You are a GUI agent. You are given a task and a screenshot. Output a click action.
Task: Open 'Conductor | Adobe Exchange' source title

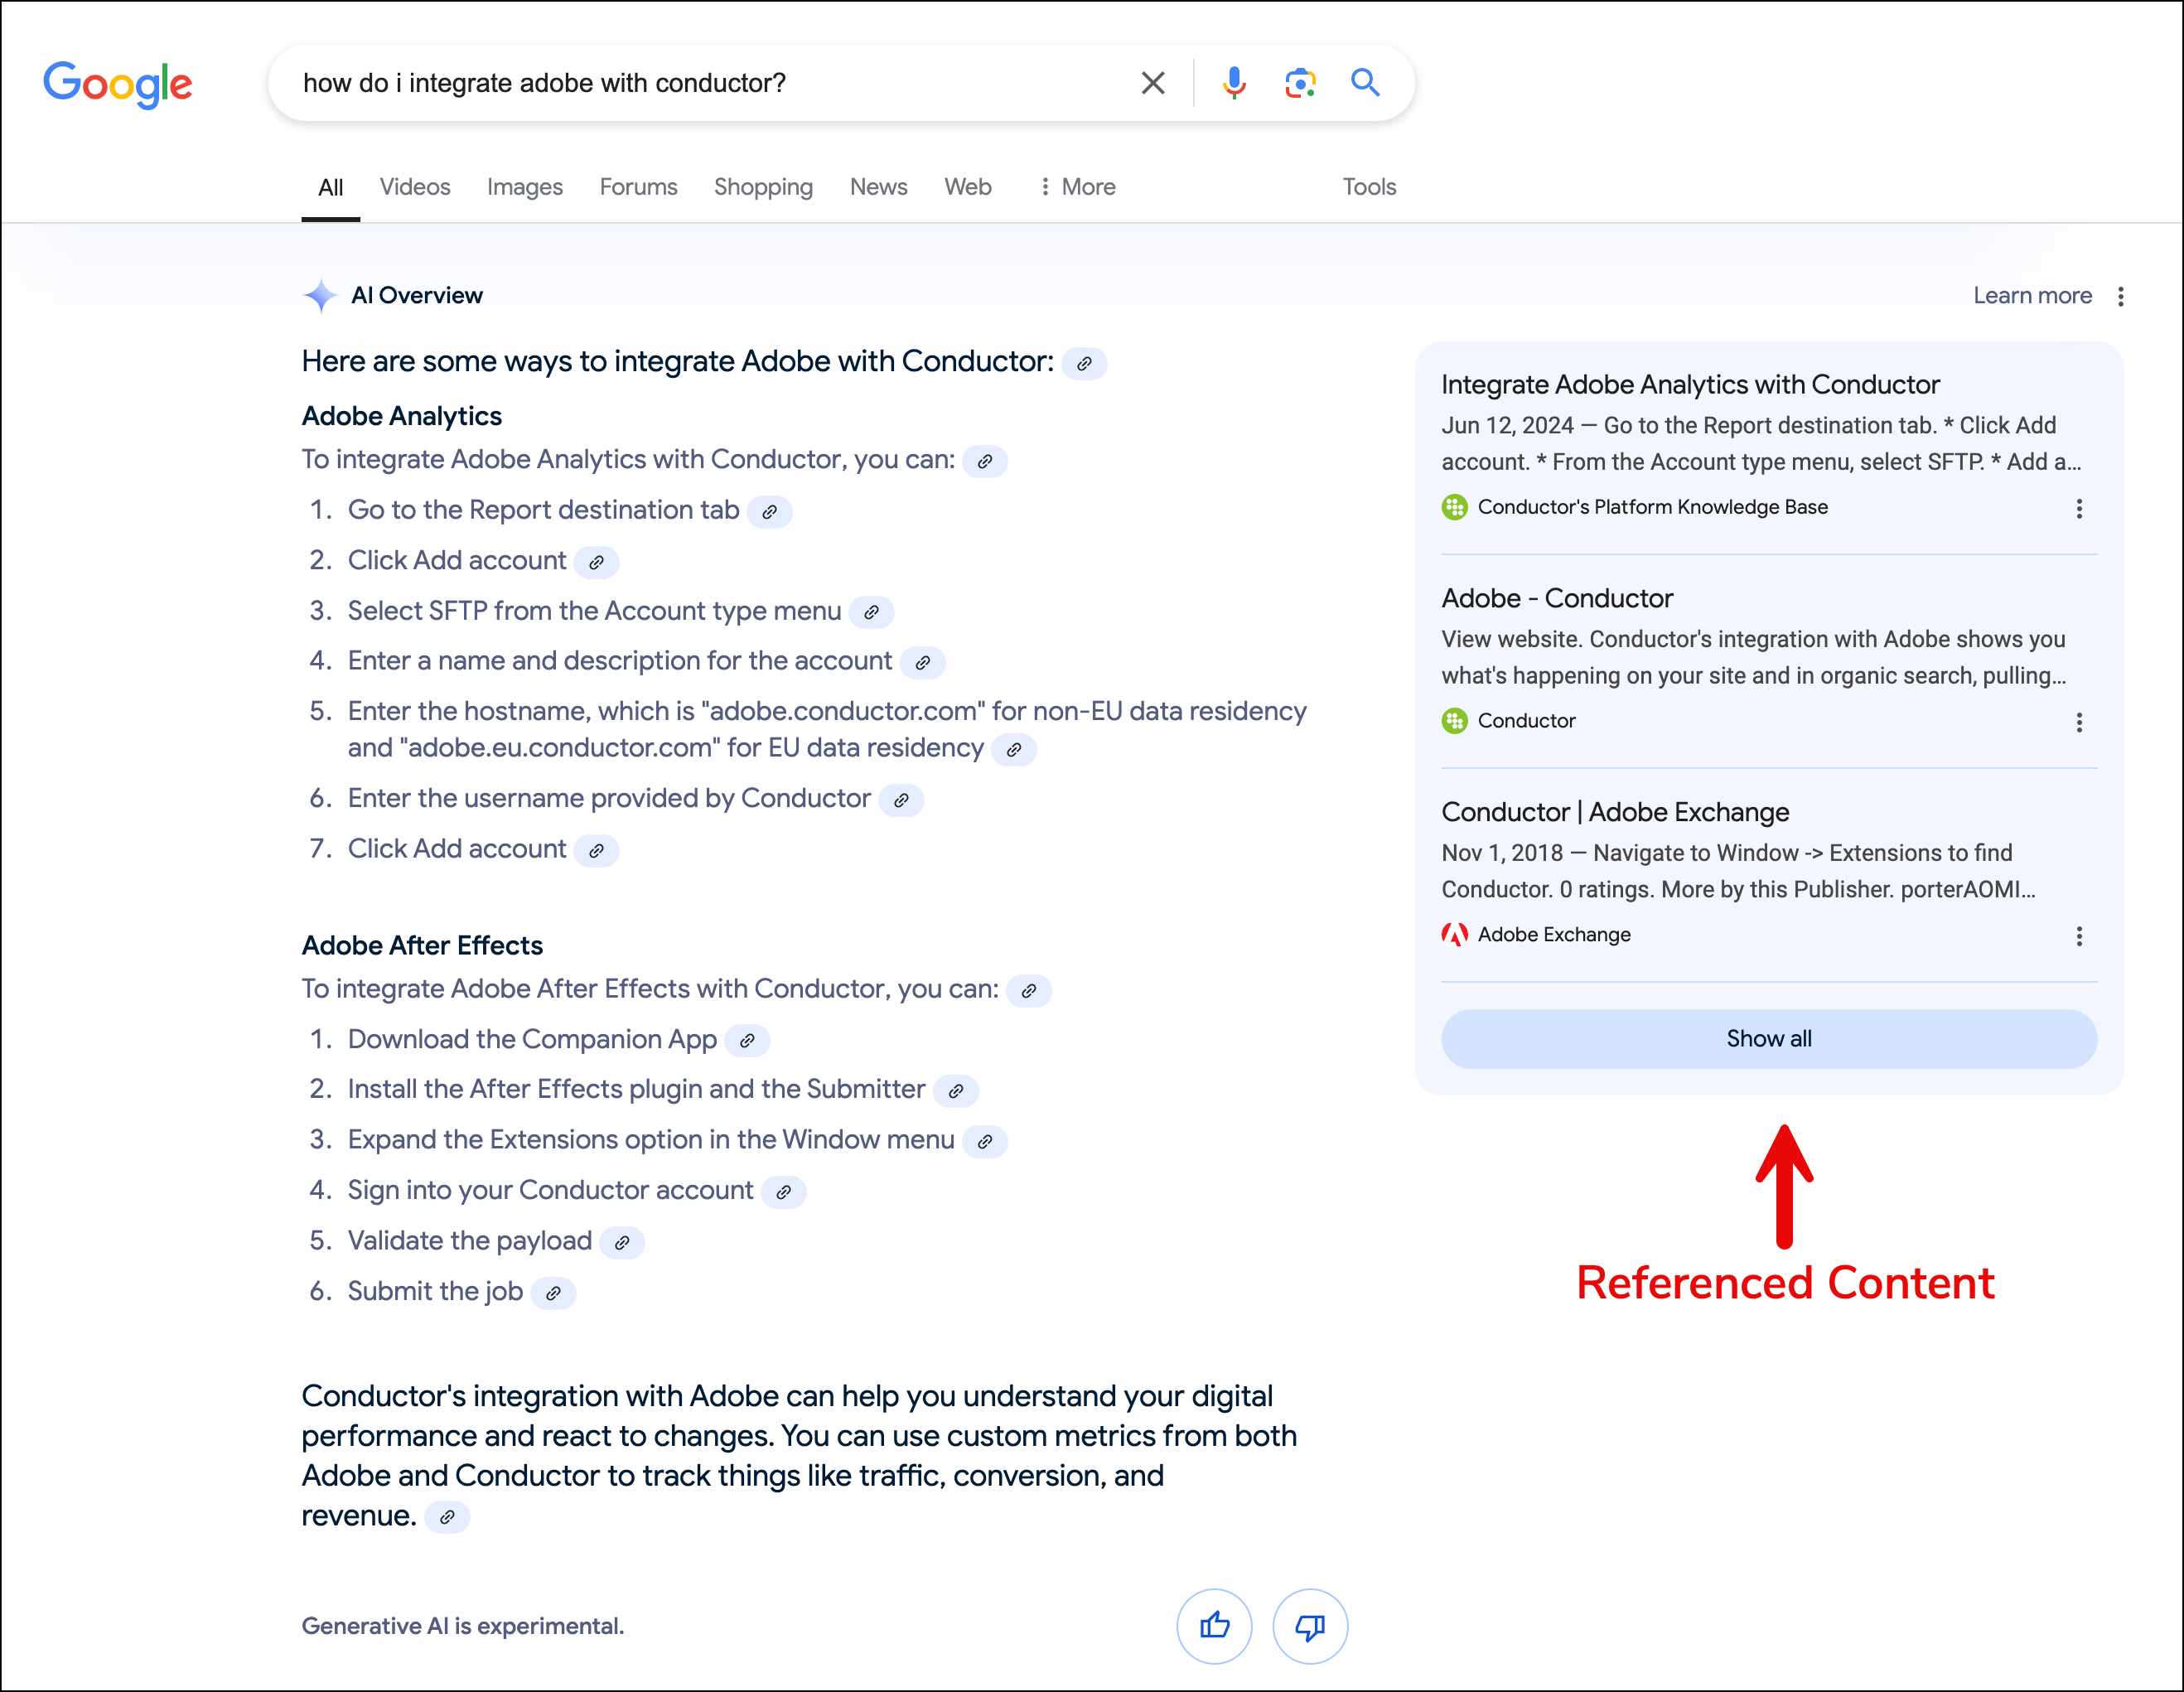tap(1615, 812)
